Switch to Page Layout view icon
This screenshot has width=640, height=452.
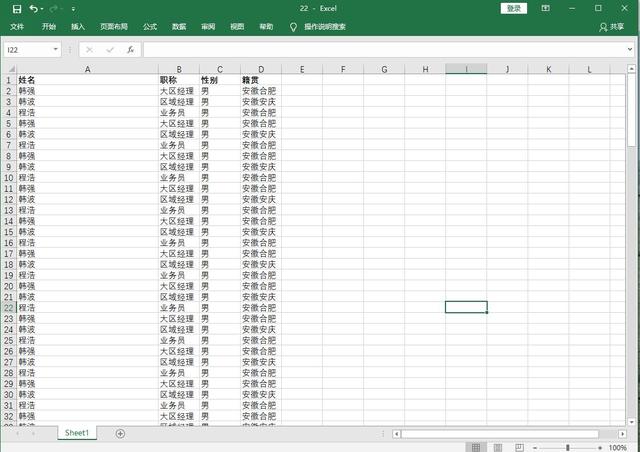pos(498,448)
